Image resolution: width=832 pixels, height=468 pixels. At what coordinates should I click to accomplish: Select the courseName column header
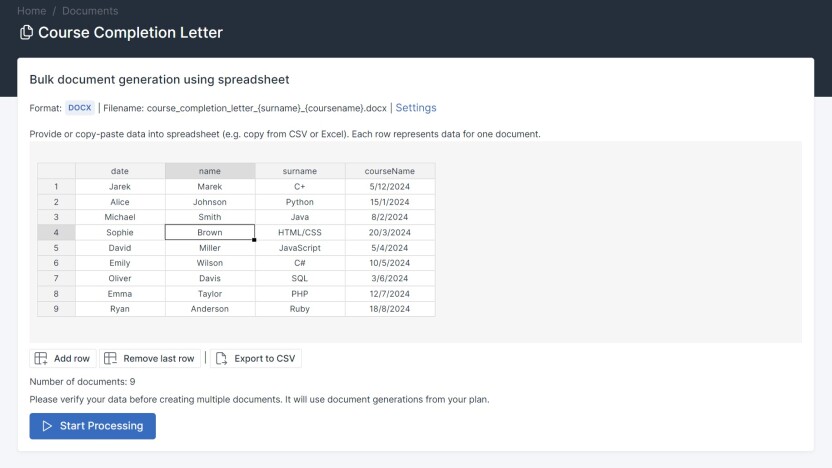click(x=389, y=171)
